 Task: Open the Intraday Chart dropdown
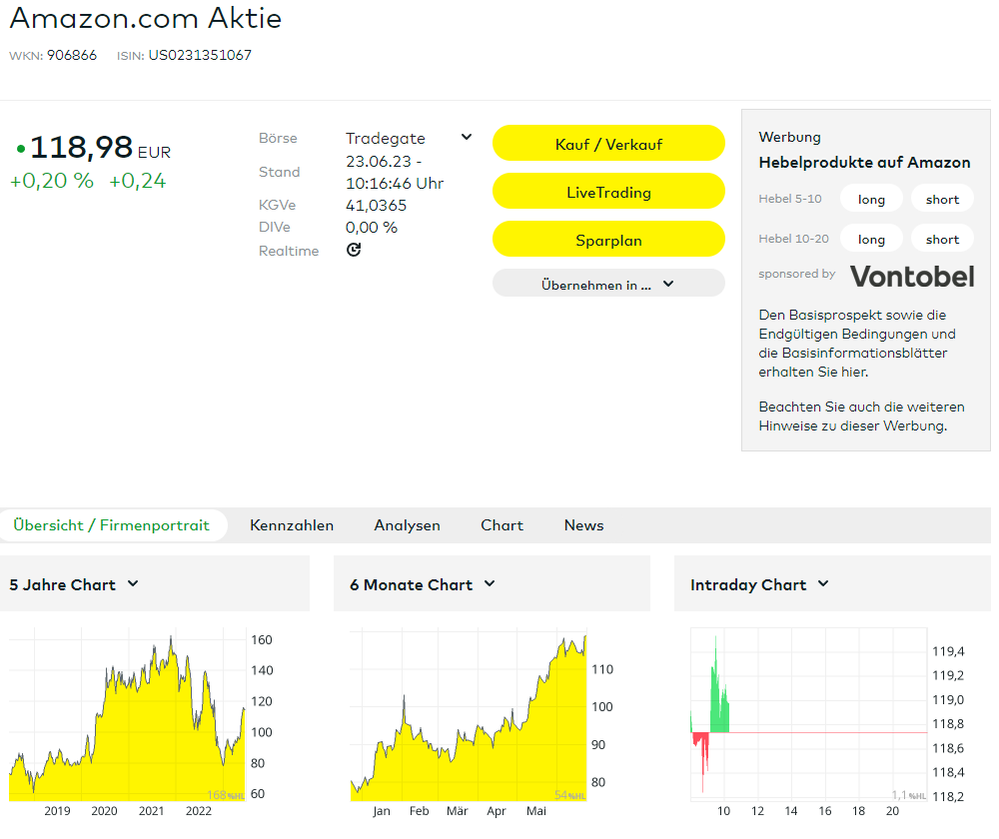pos(823,584)
